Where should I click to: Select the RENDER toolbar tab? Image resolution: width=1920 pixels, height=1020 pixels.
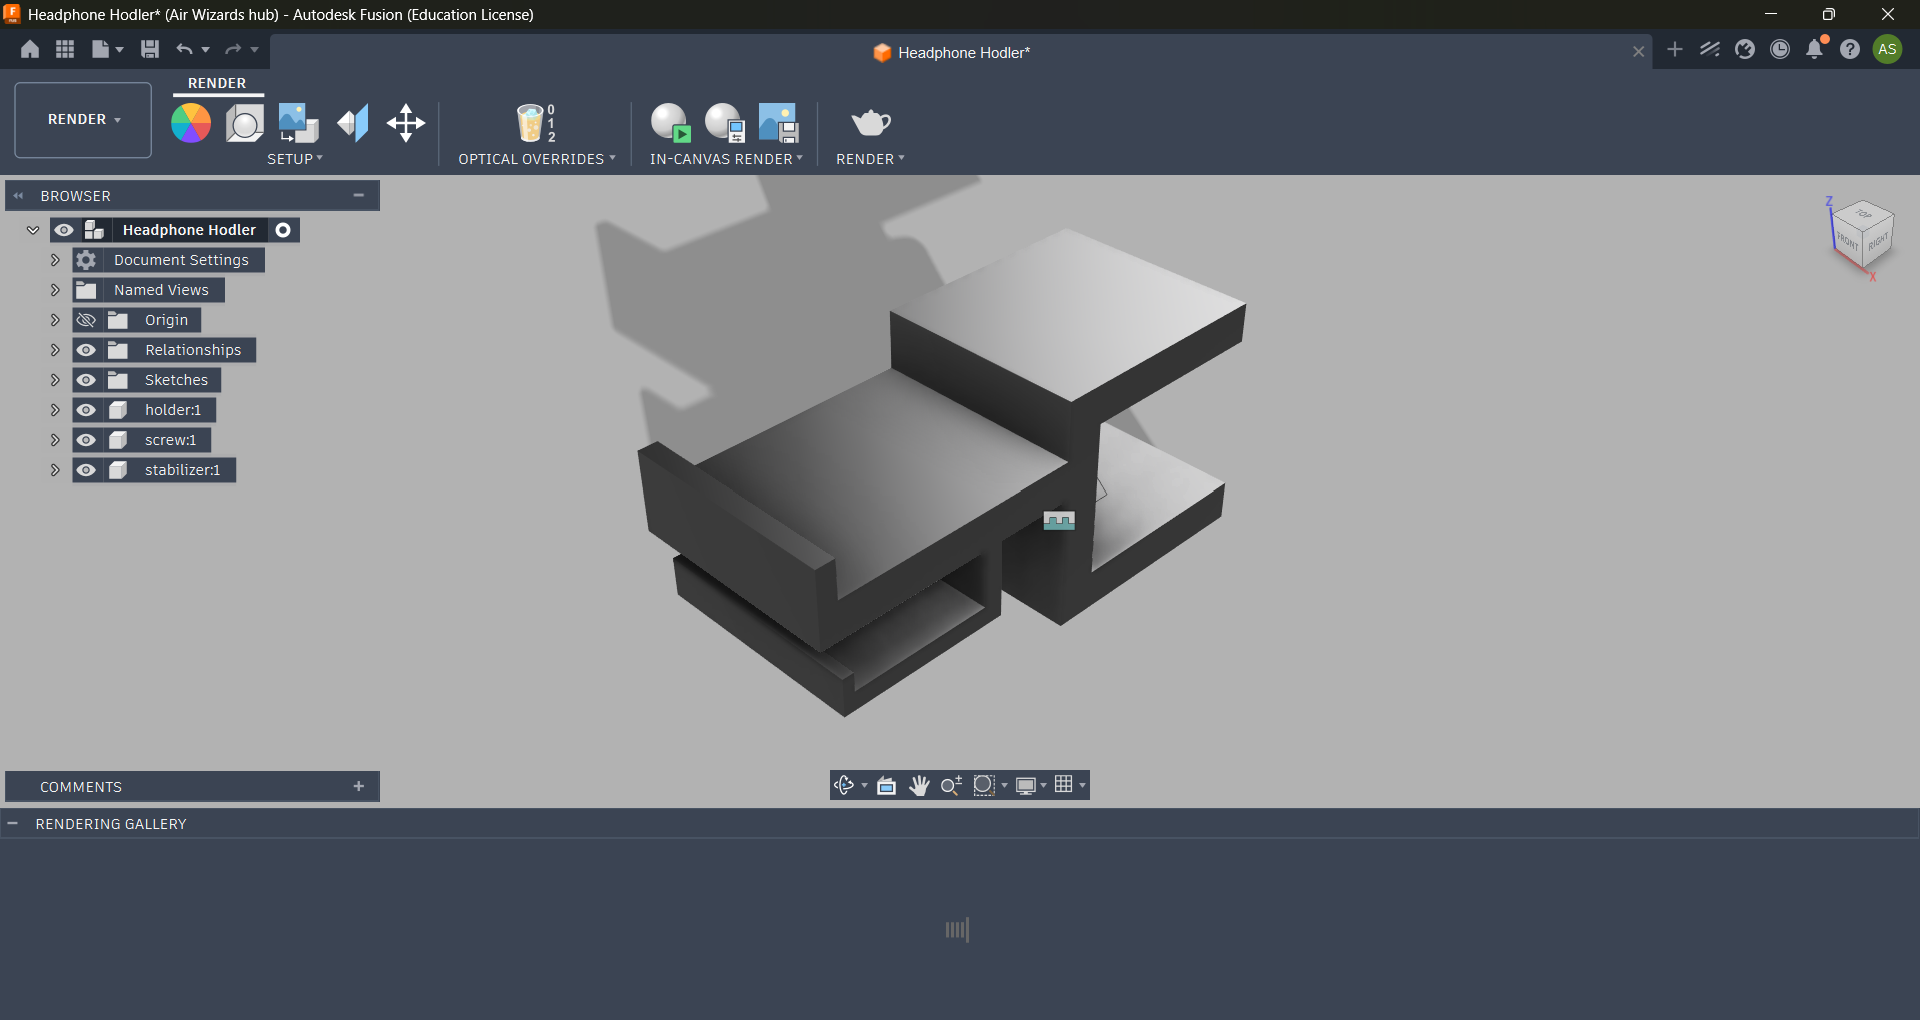pyautogui.click(x=217, y=83)
